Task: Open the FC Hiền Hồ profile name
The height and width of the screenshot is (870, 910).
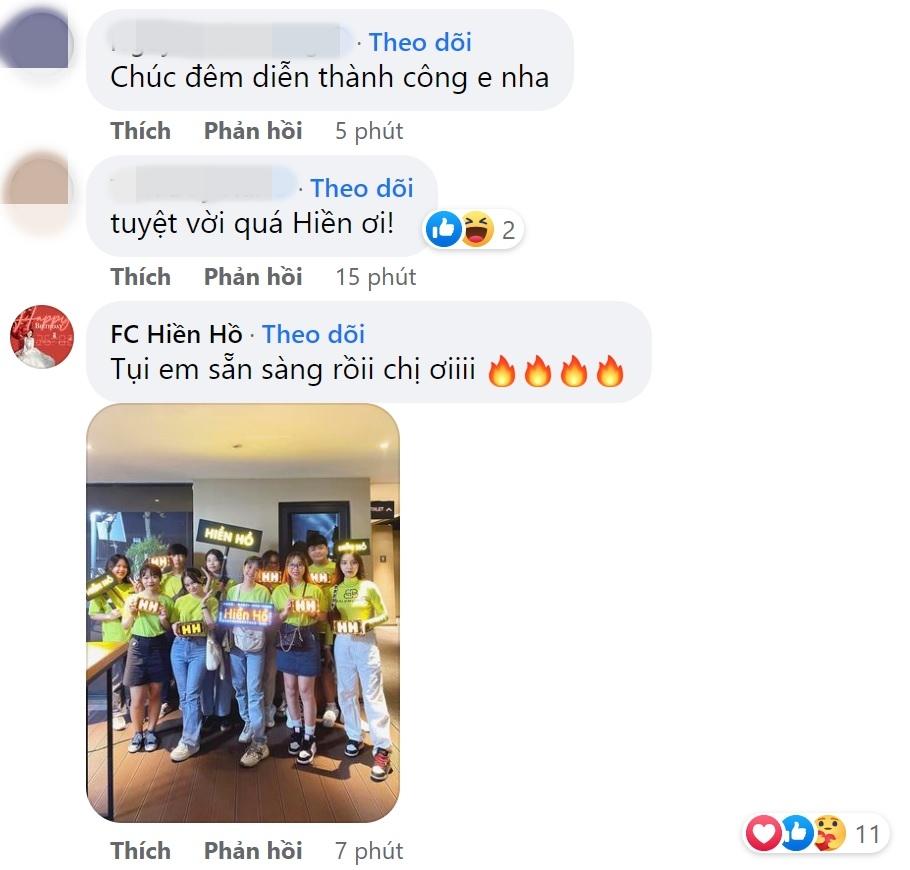Action: 176,334
